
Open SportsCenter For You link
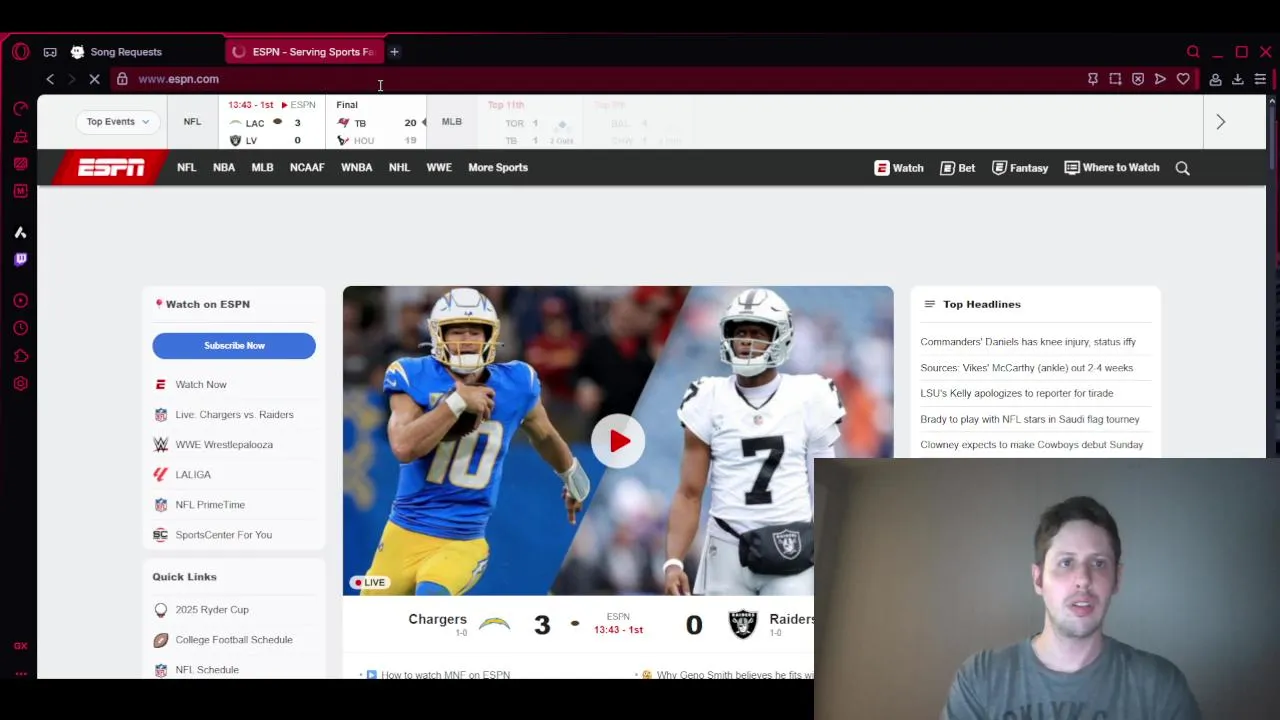tap(223, 534)
